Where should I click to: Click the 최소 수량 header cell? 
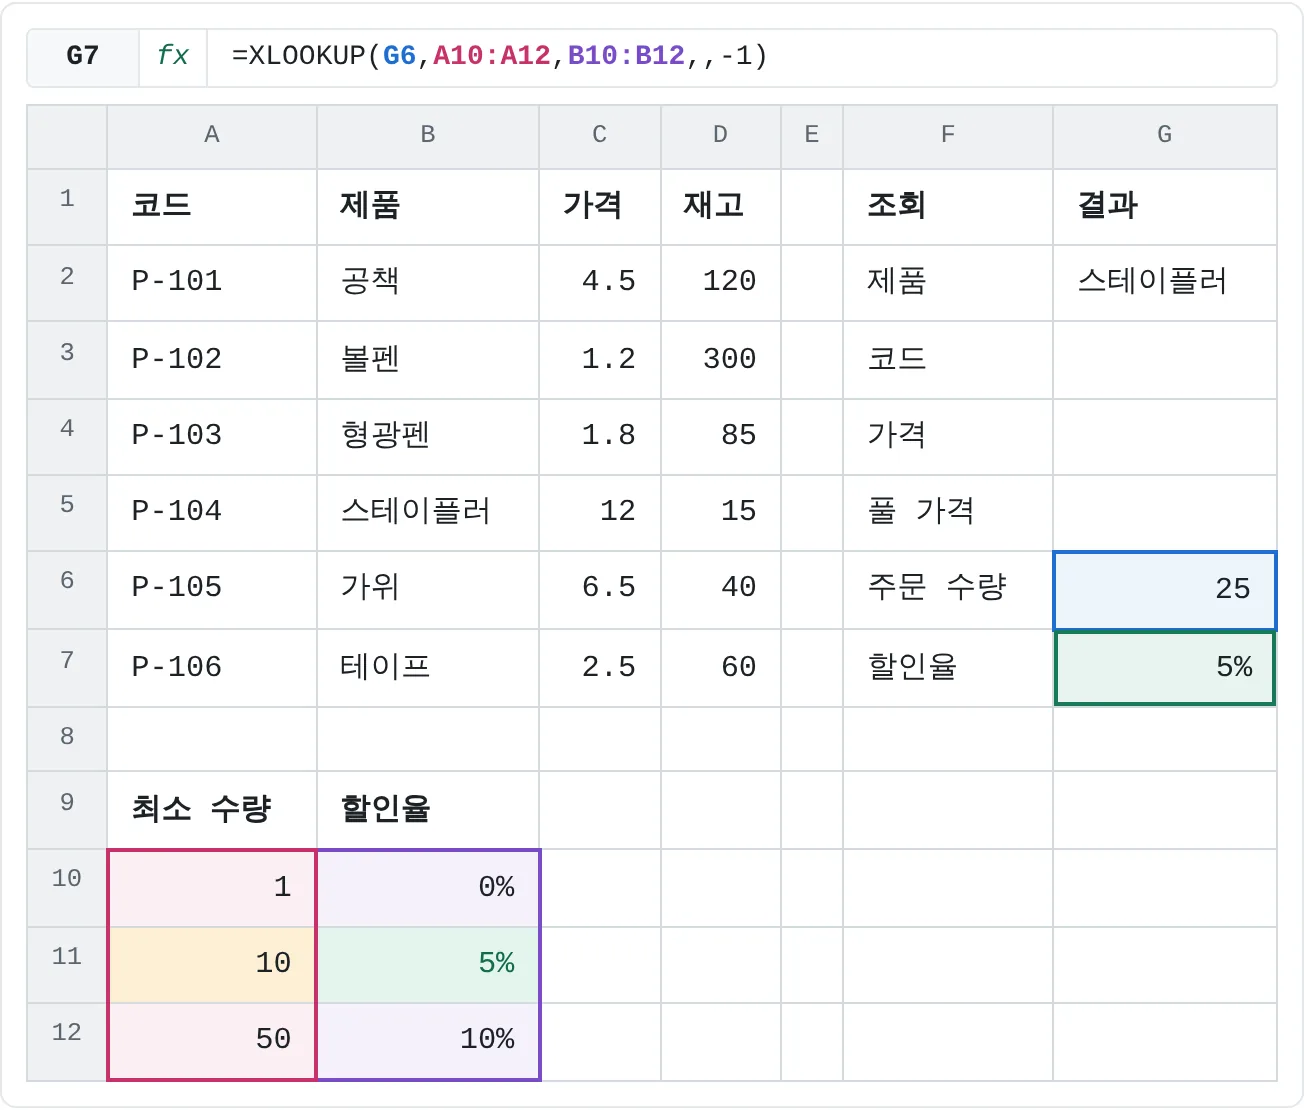[x=212, y=810]
